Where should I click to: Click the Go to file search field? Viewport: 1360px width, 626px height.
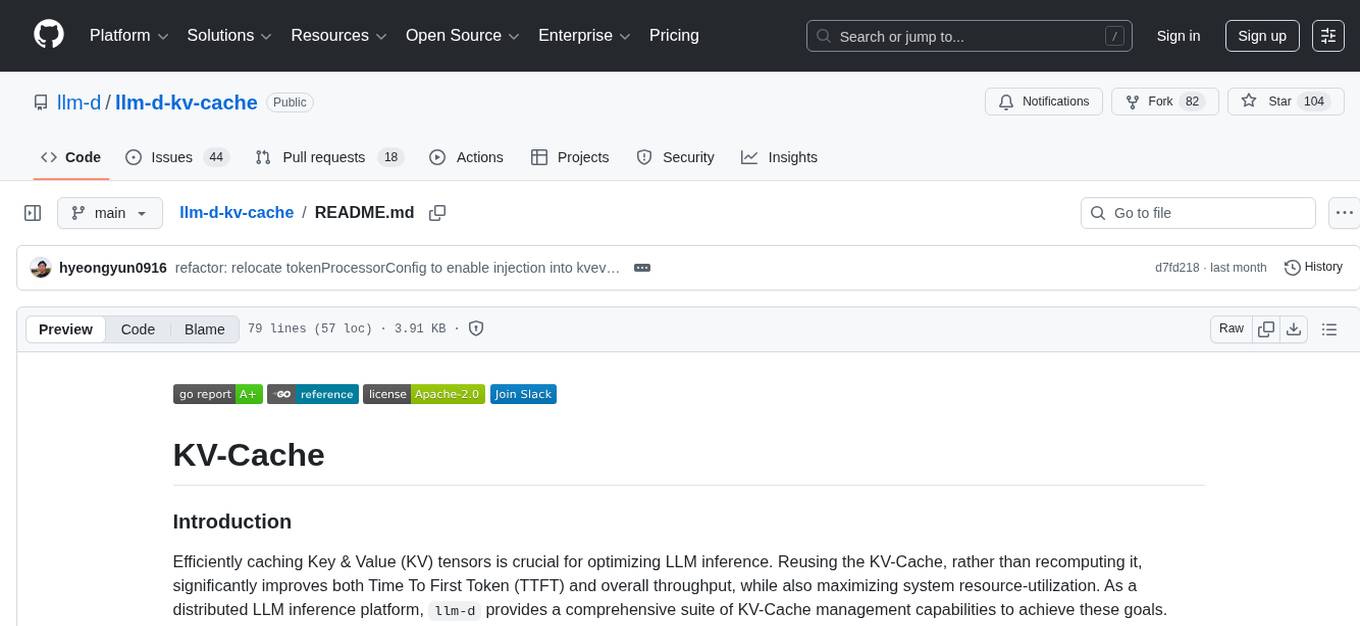[1197, 212]
